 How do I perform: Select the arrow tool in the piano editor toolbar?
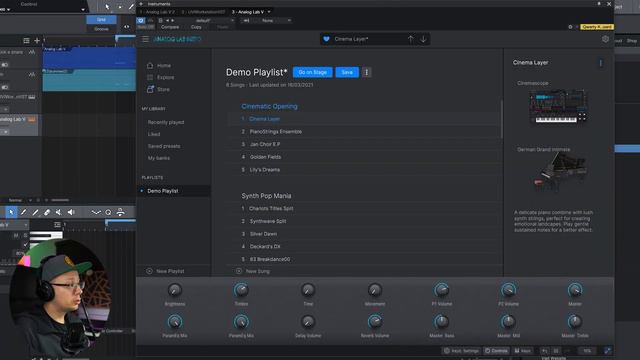[11, 212]
